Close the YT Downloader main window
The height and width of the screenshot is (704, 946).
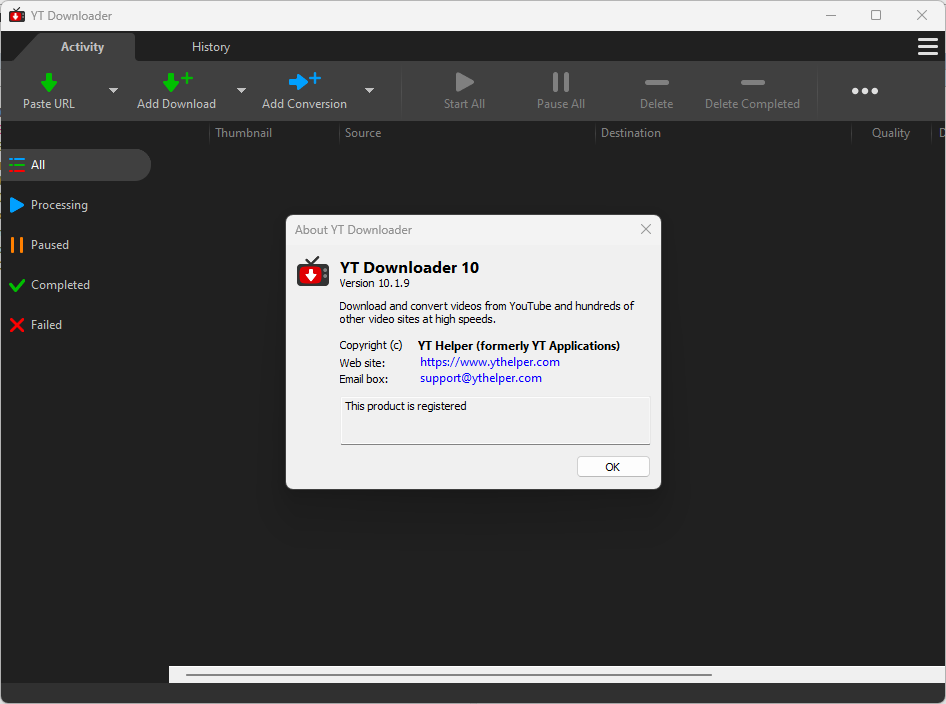(922, 15)
